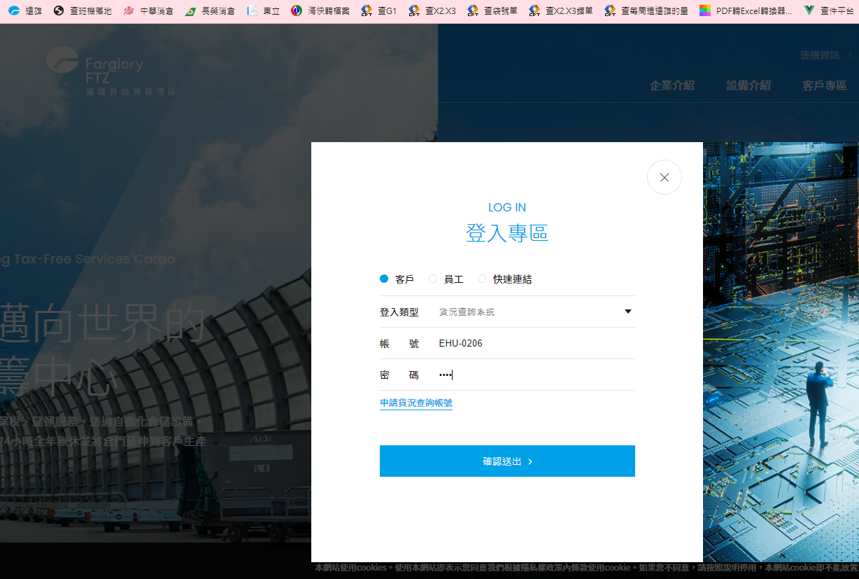Open the 遠雄 bookmark
The height and width of the screenshot is (579, 859).
pyautogui.click(x=25, y=11)
